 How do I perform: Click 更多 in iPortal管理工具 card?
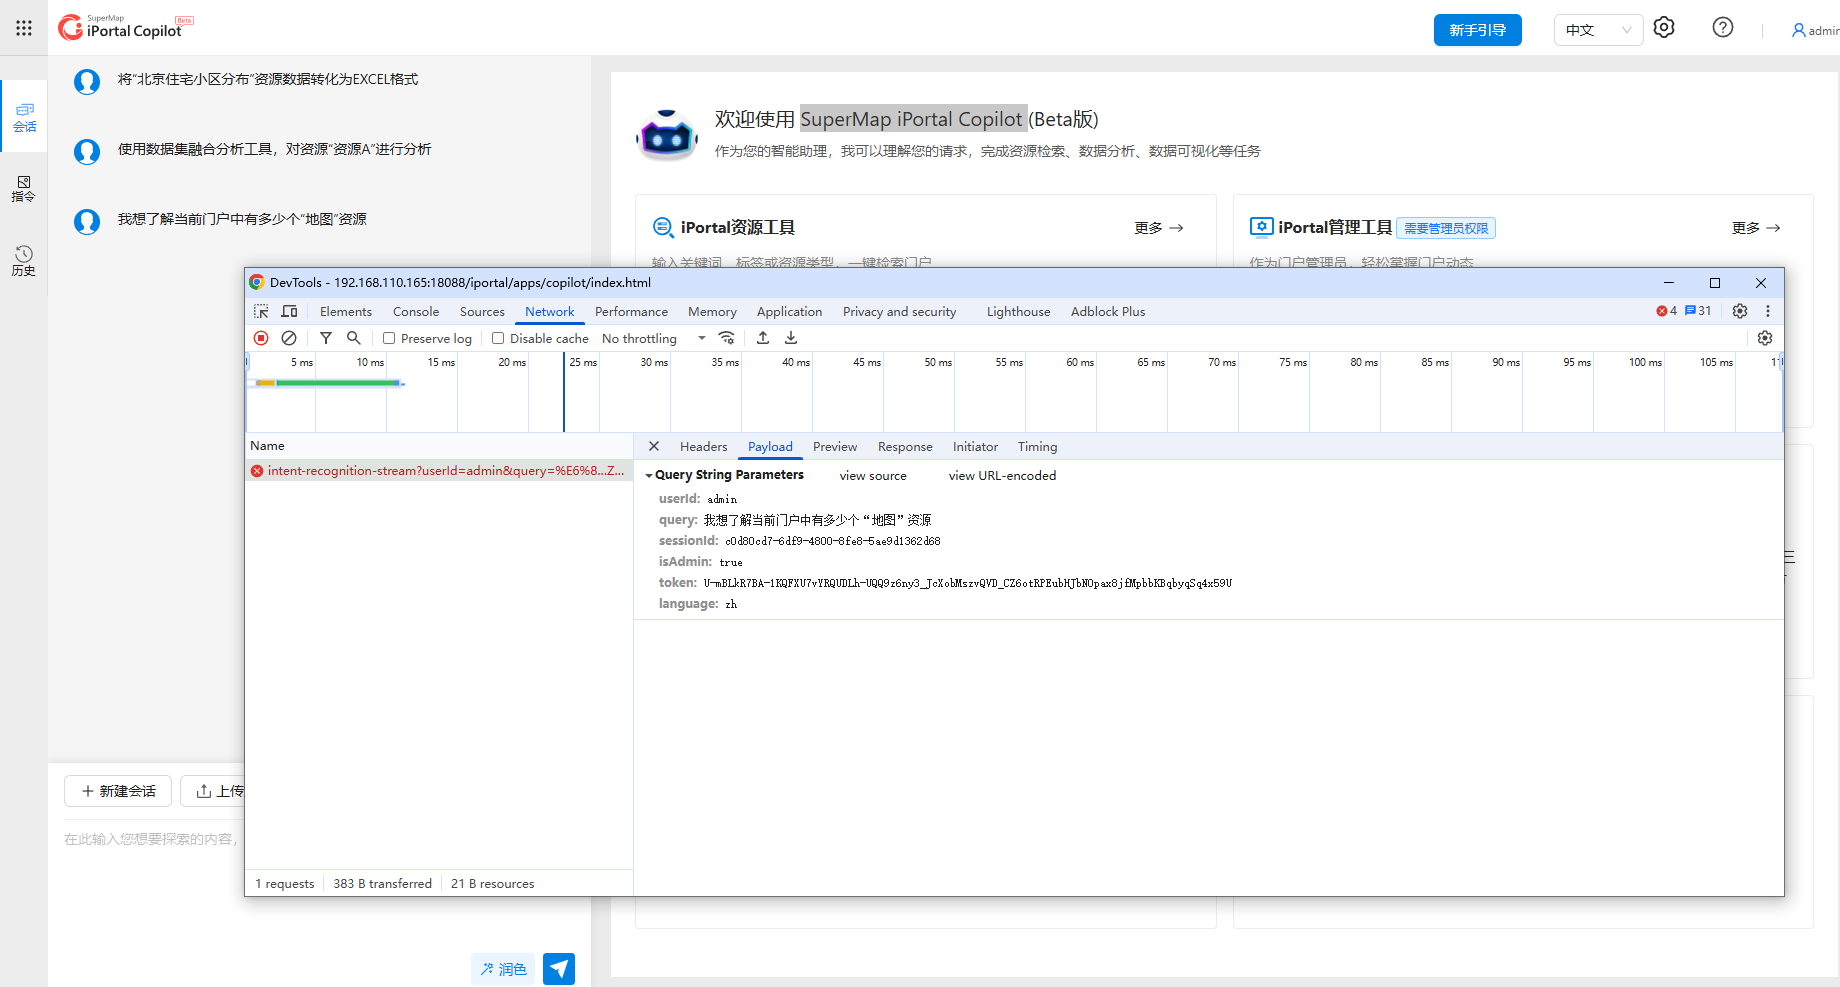[1756, 228]
